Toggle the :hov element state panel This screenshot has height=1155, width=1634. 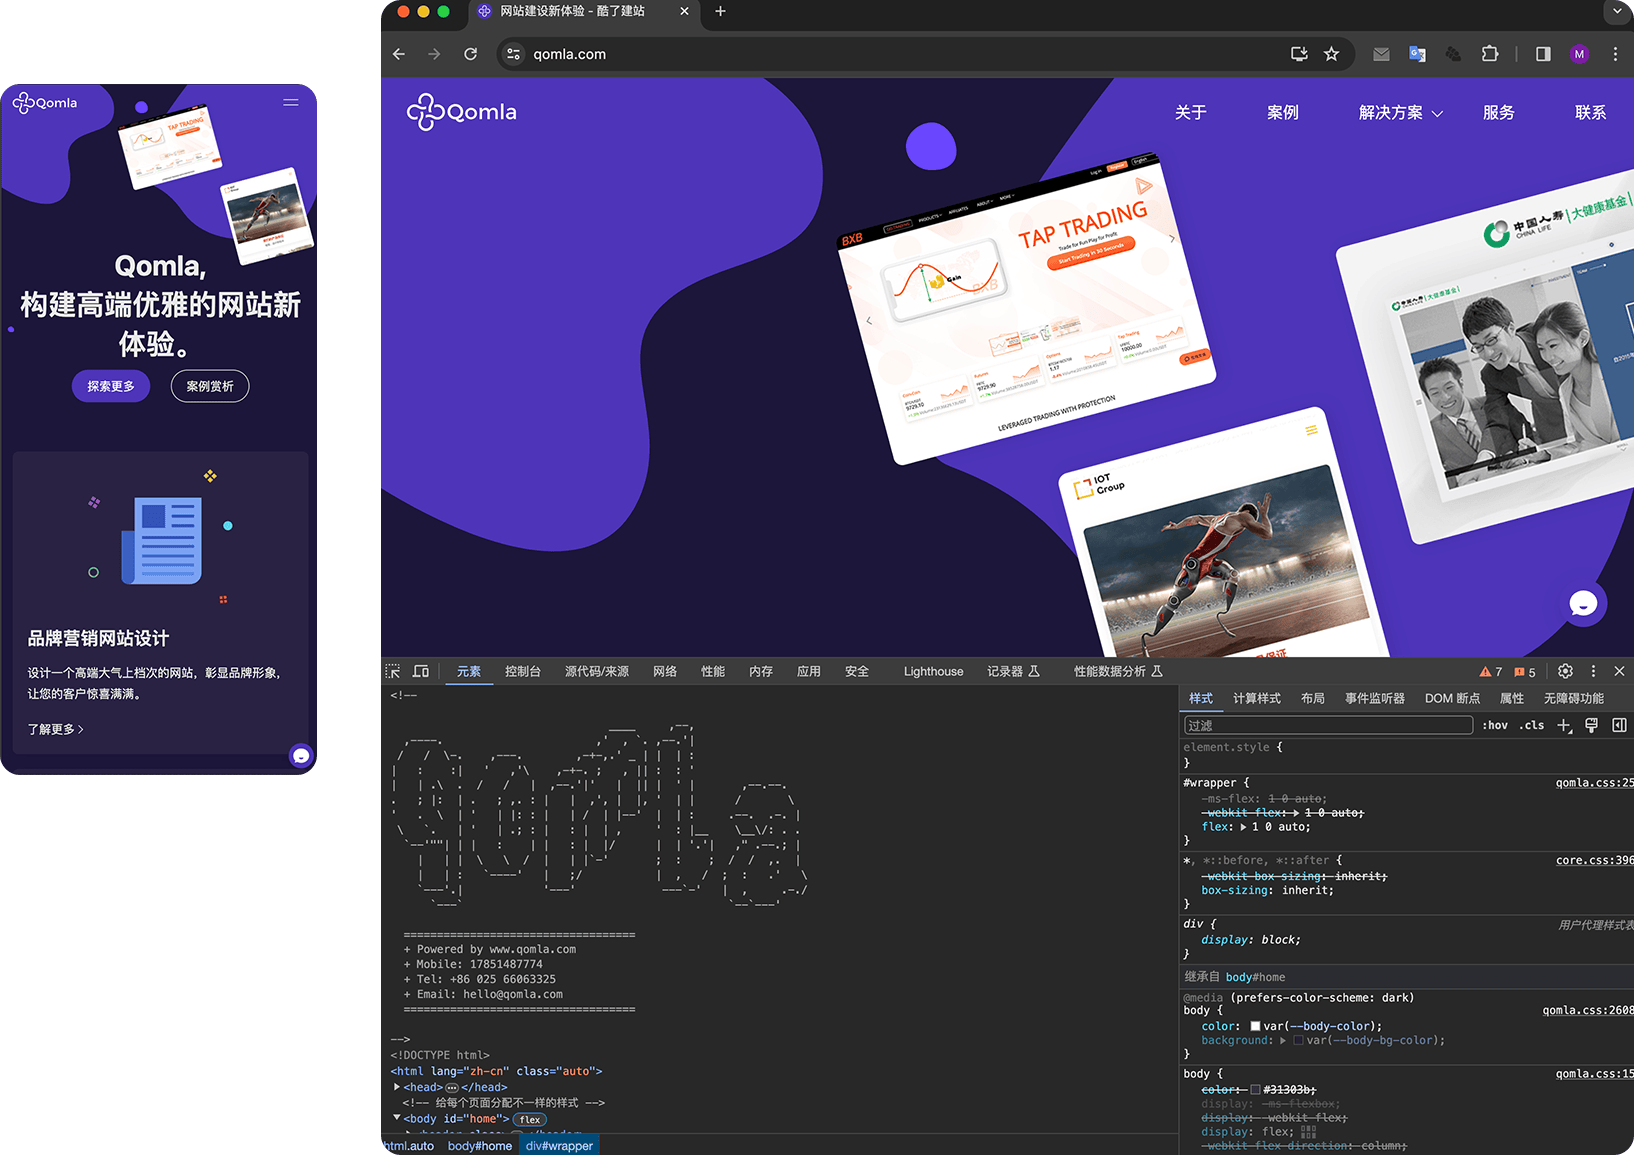pyautogui.click(x=1495, y=725)
